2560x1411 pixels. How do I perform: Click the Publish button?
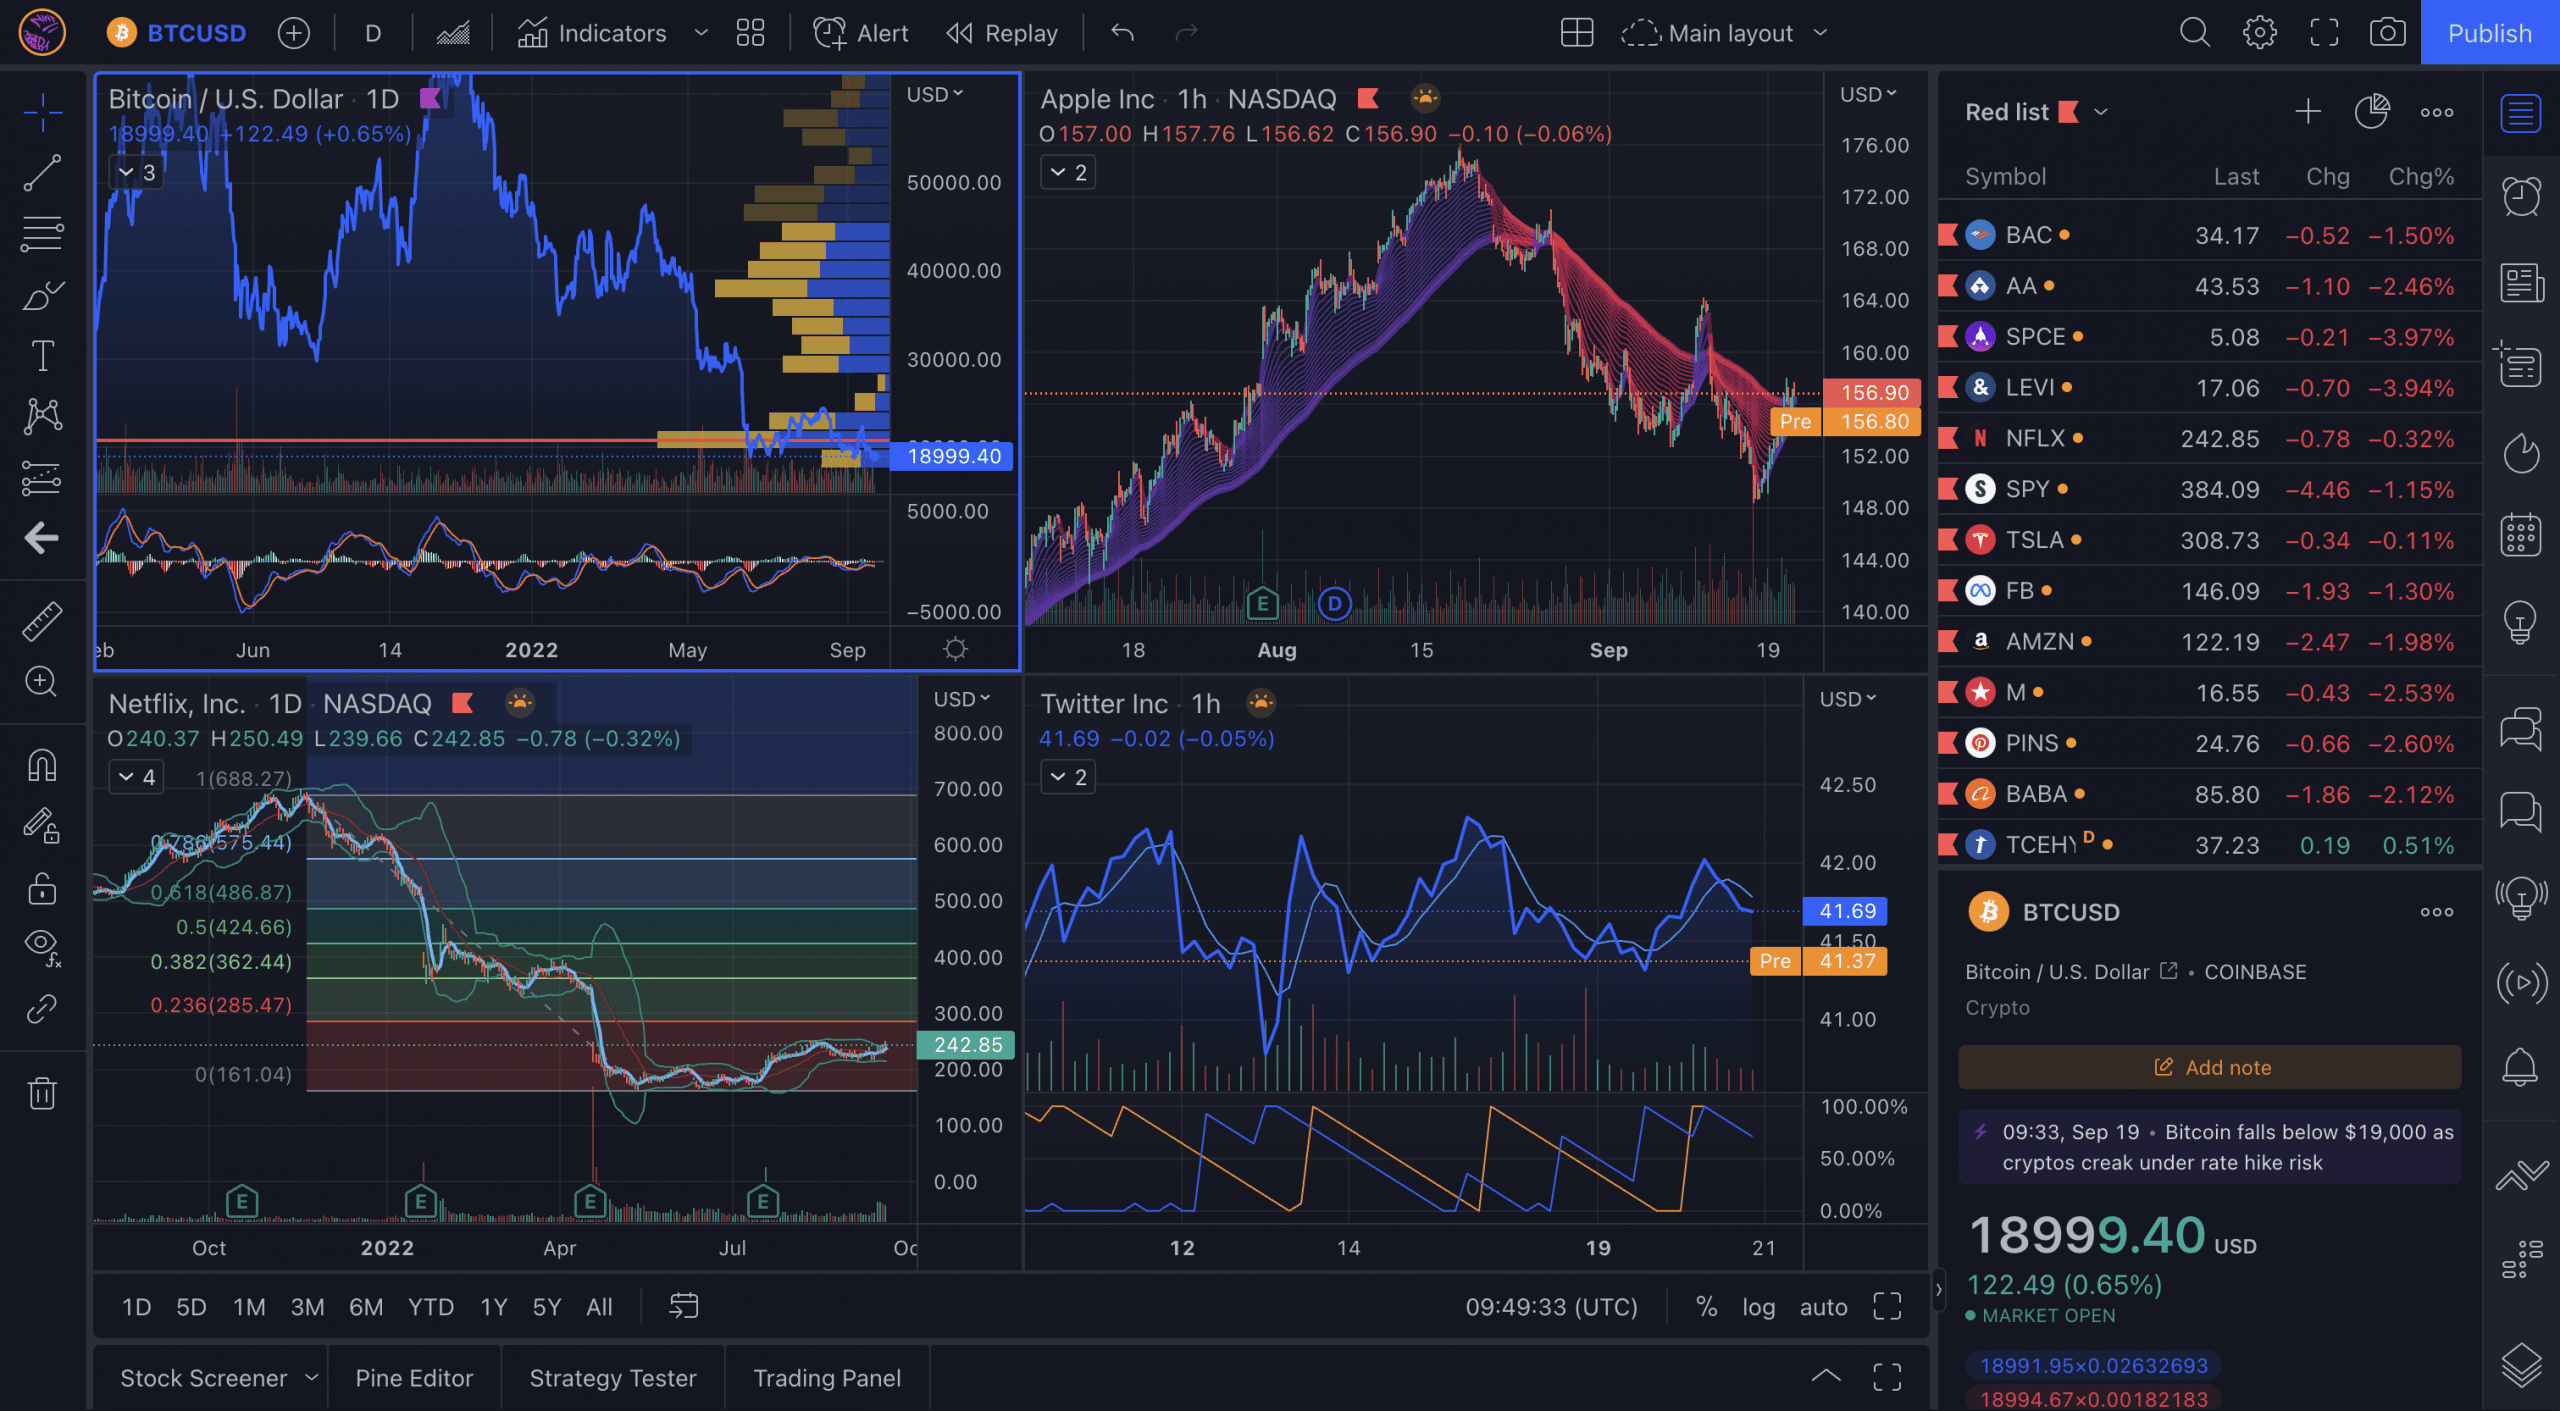[x=2489, y=33]
